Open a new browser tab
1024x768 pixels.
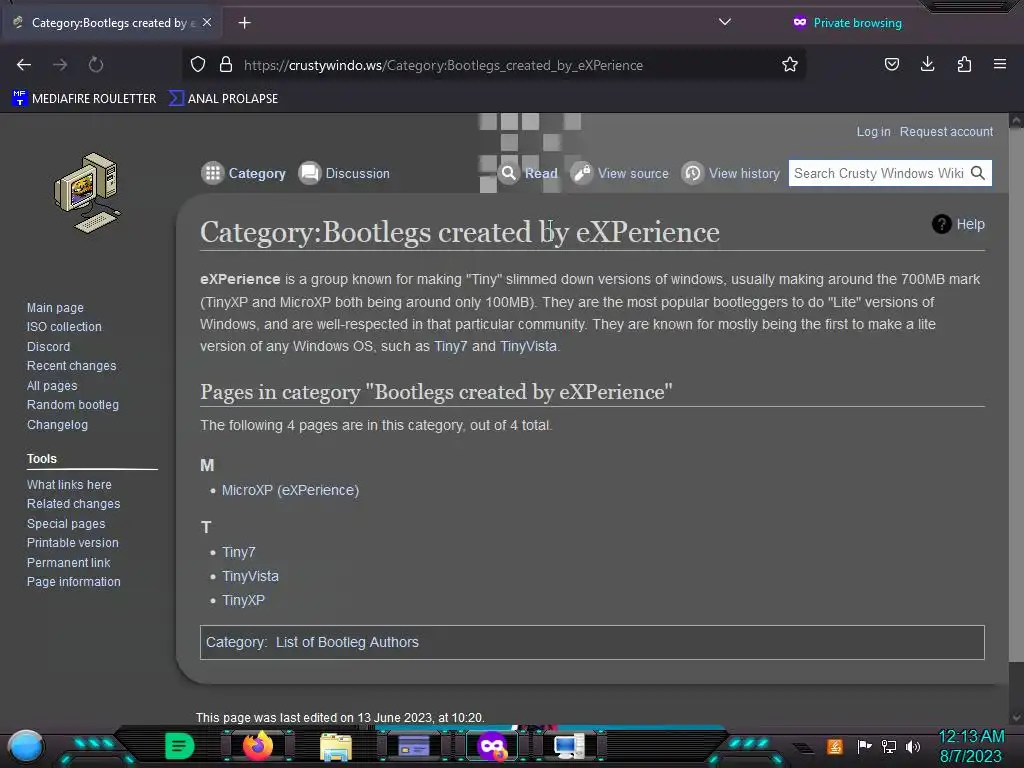click(244, 23)
